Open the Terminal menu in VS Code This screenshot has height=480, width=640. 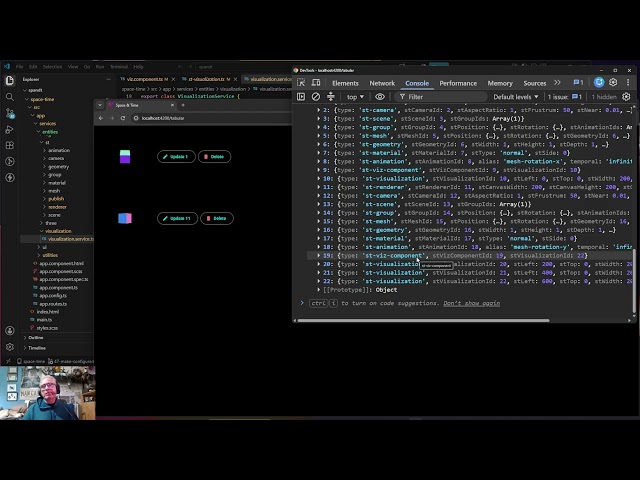(x=119, y=67)
